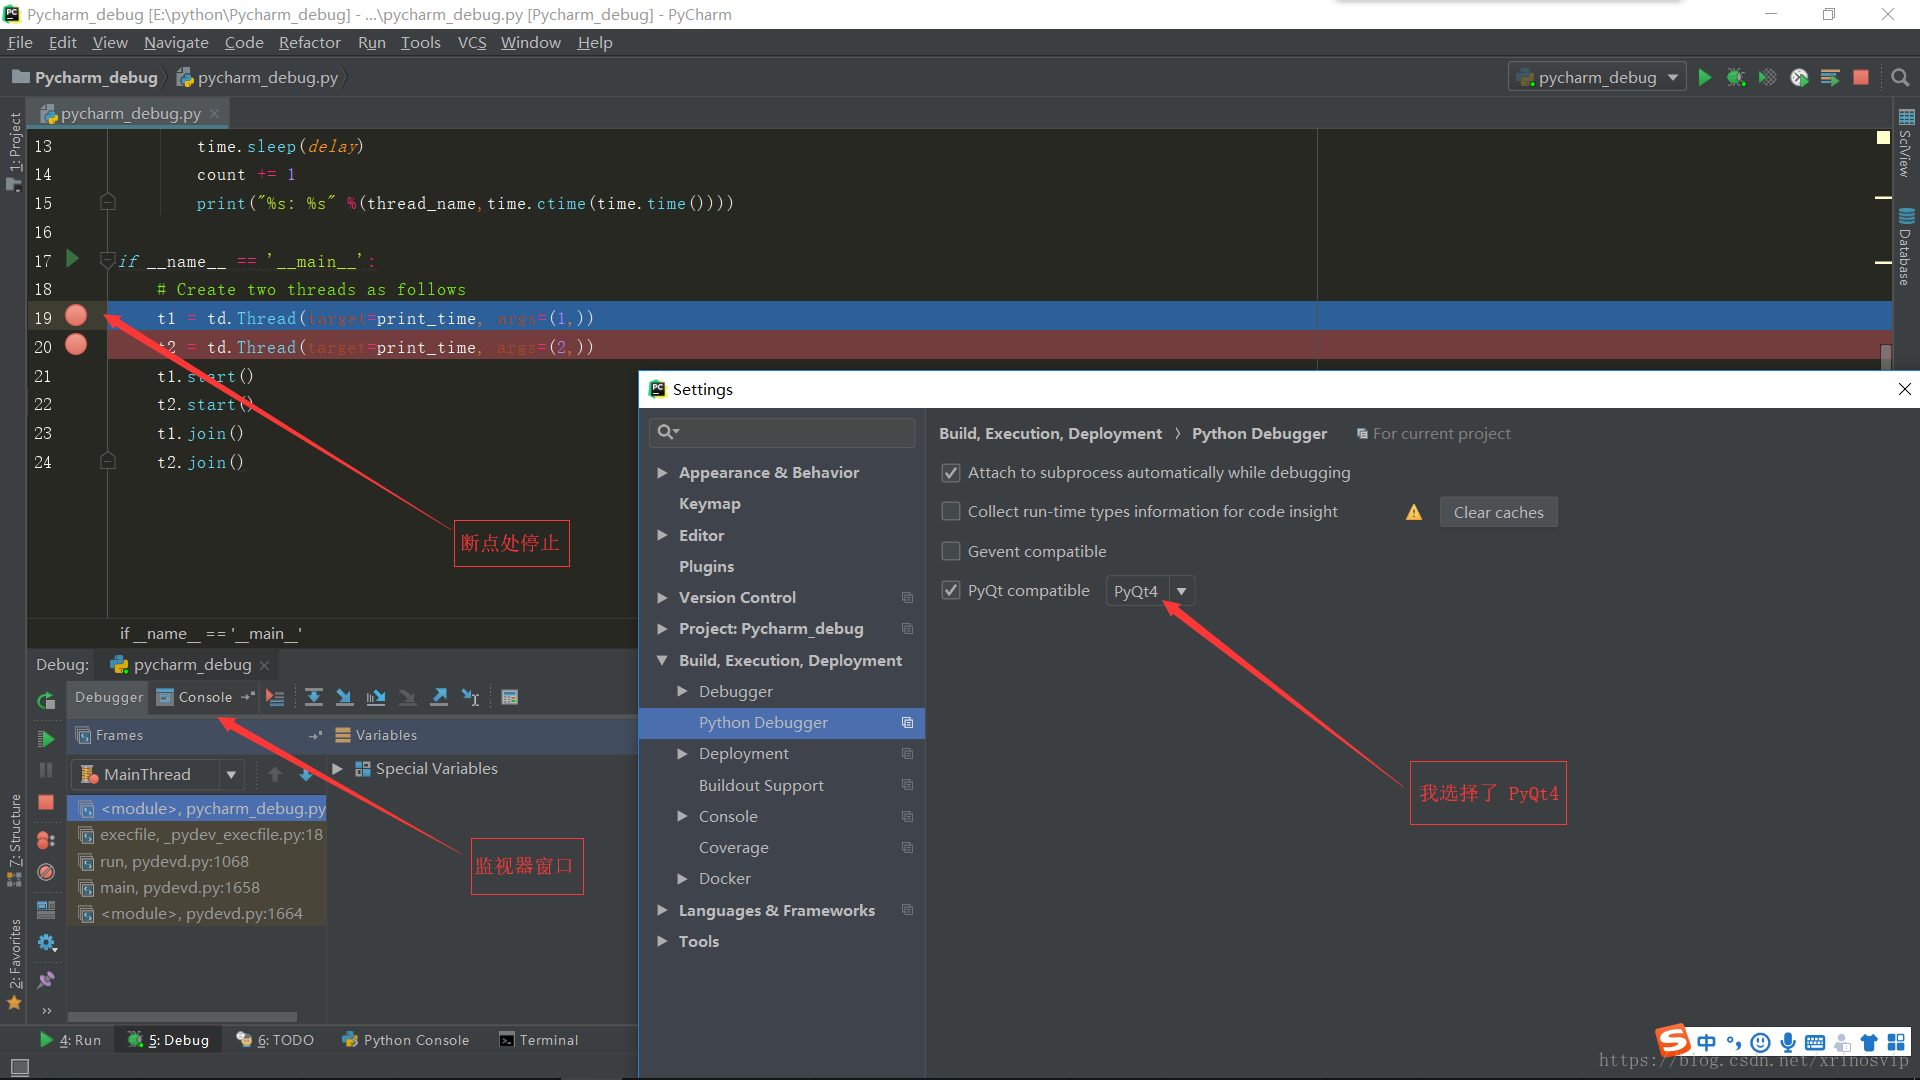1920x1080 pixels.
Task: Click the Clear caches button
Action: (x=1498, y=512)
